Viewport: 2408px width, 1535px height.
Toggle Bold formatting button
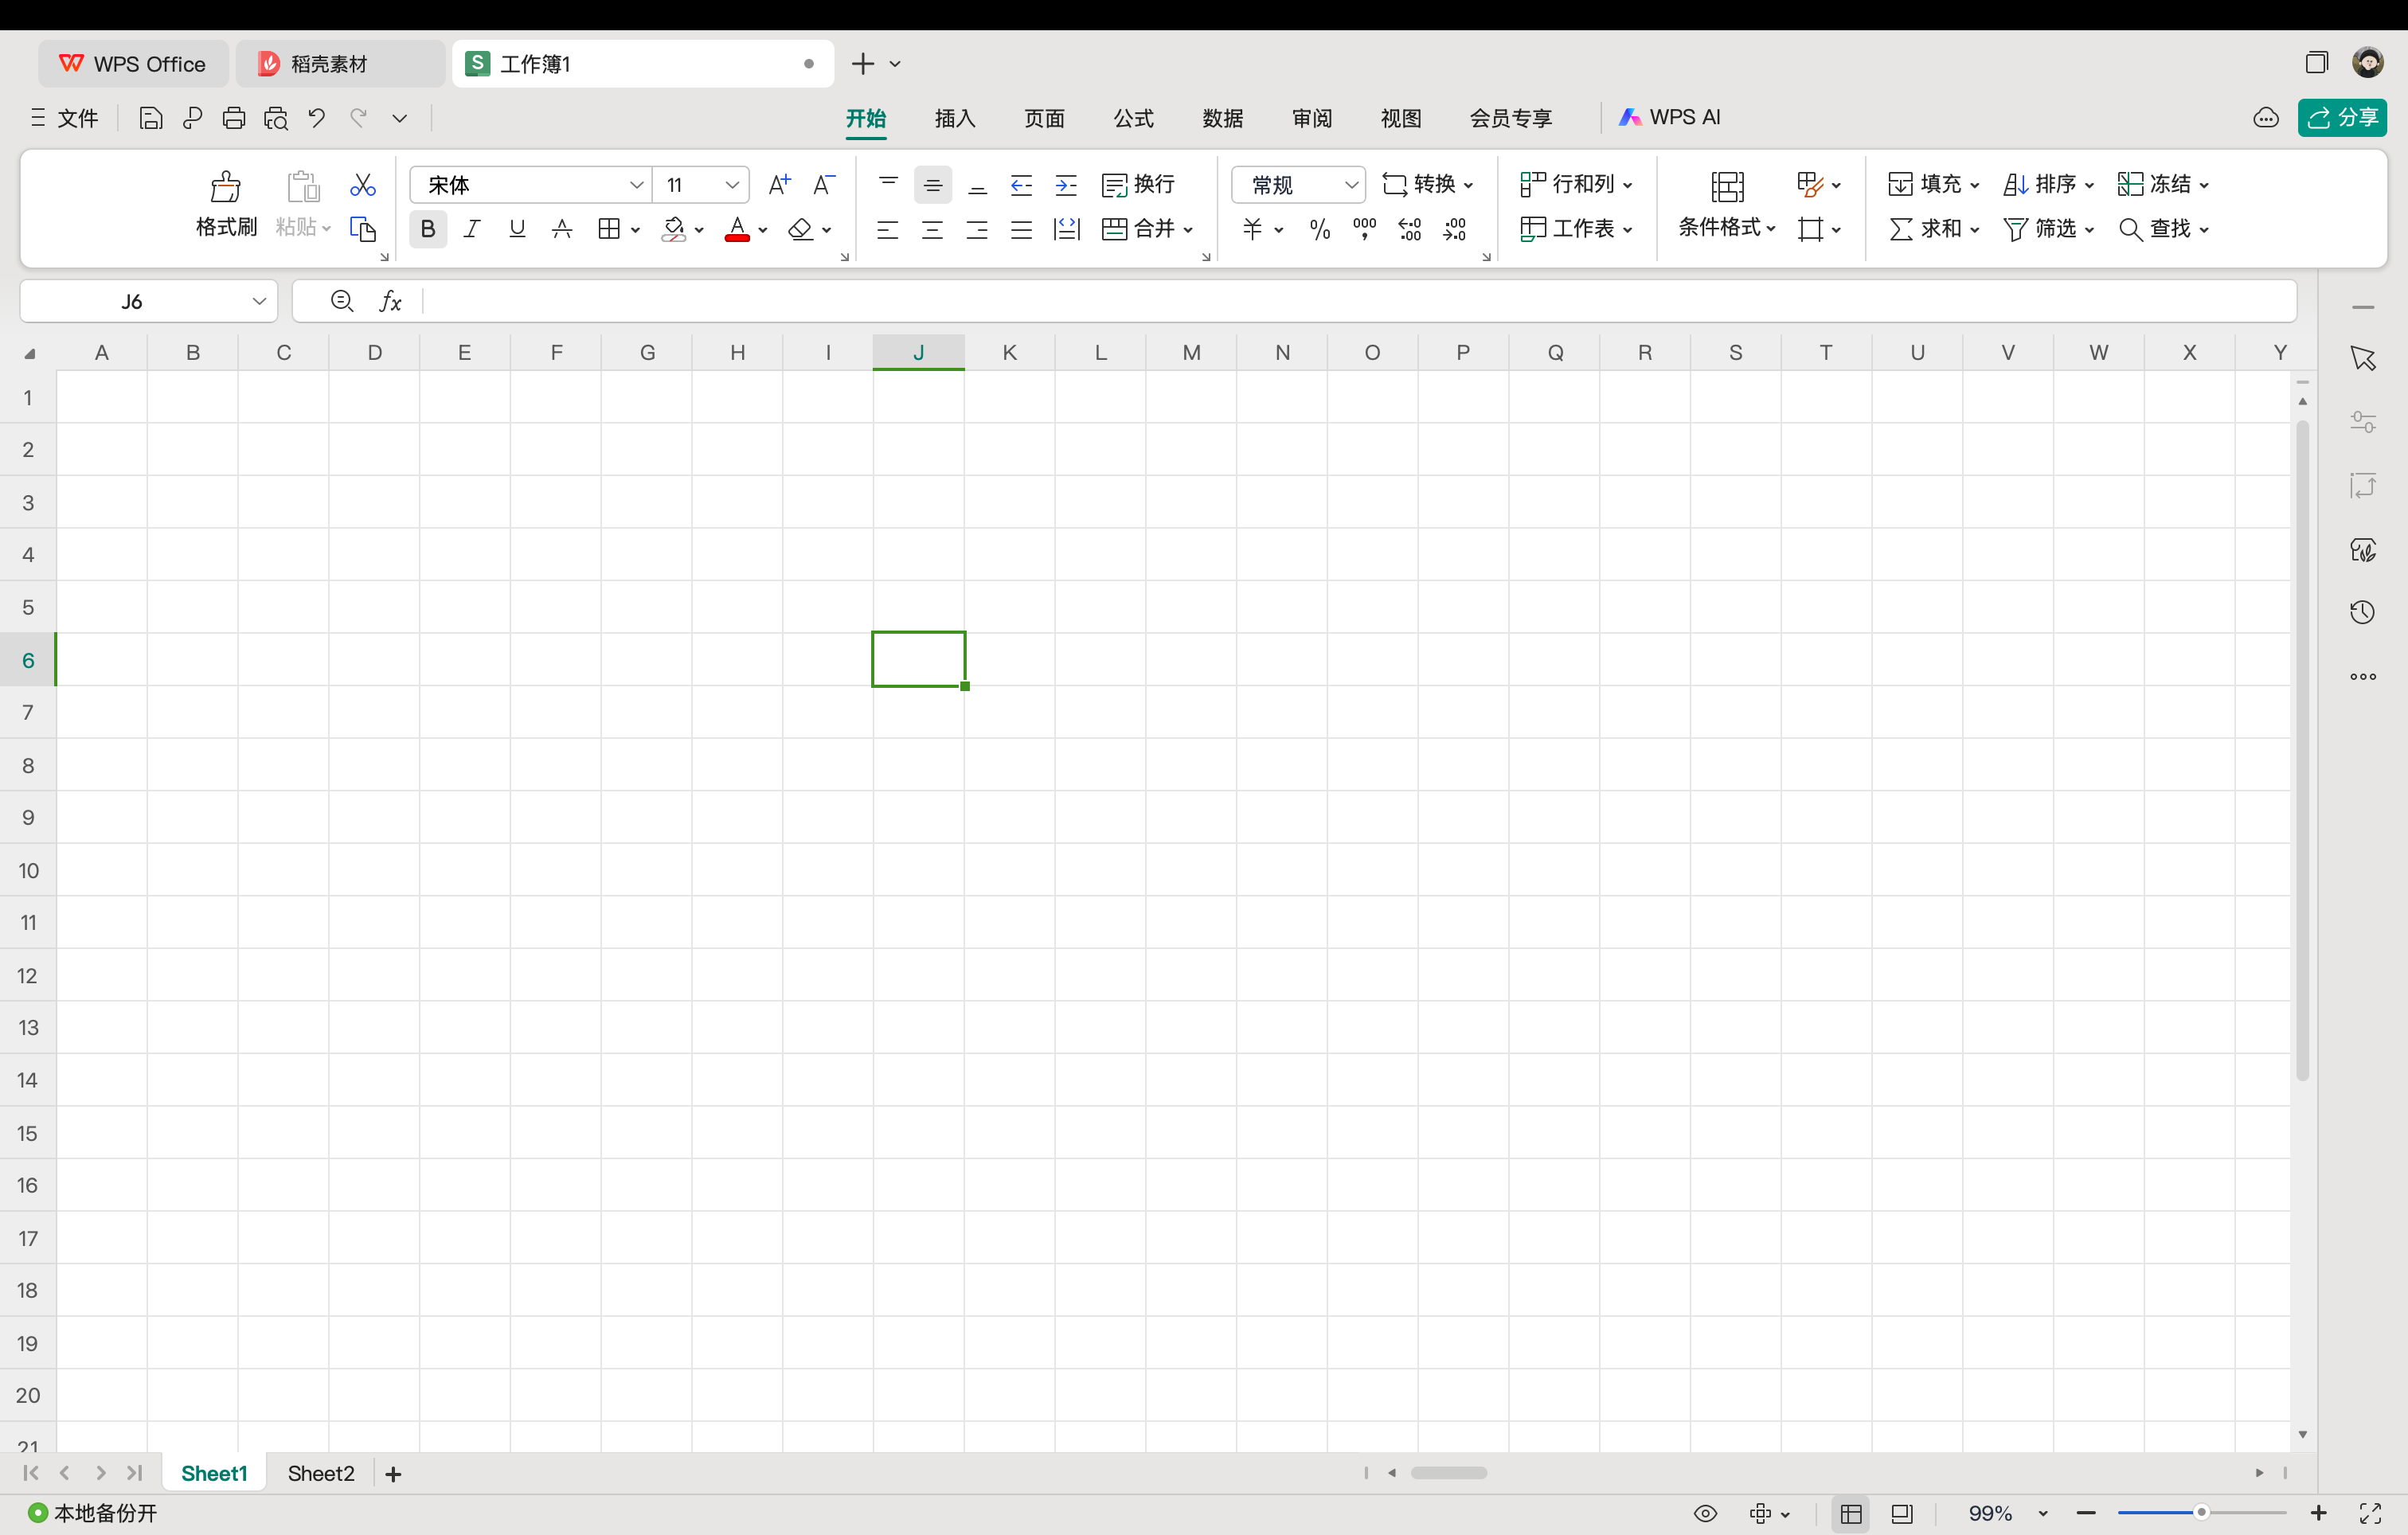(428, 230)
